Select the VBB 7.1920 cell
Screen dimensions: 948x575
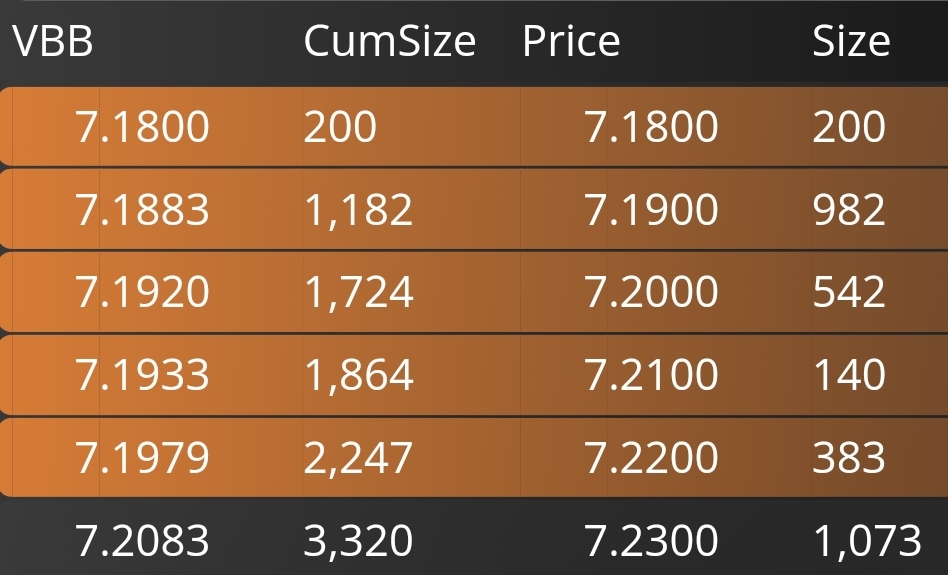coord(142,291)
